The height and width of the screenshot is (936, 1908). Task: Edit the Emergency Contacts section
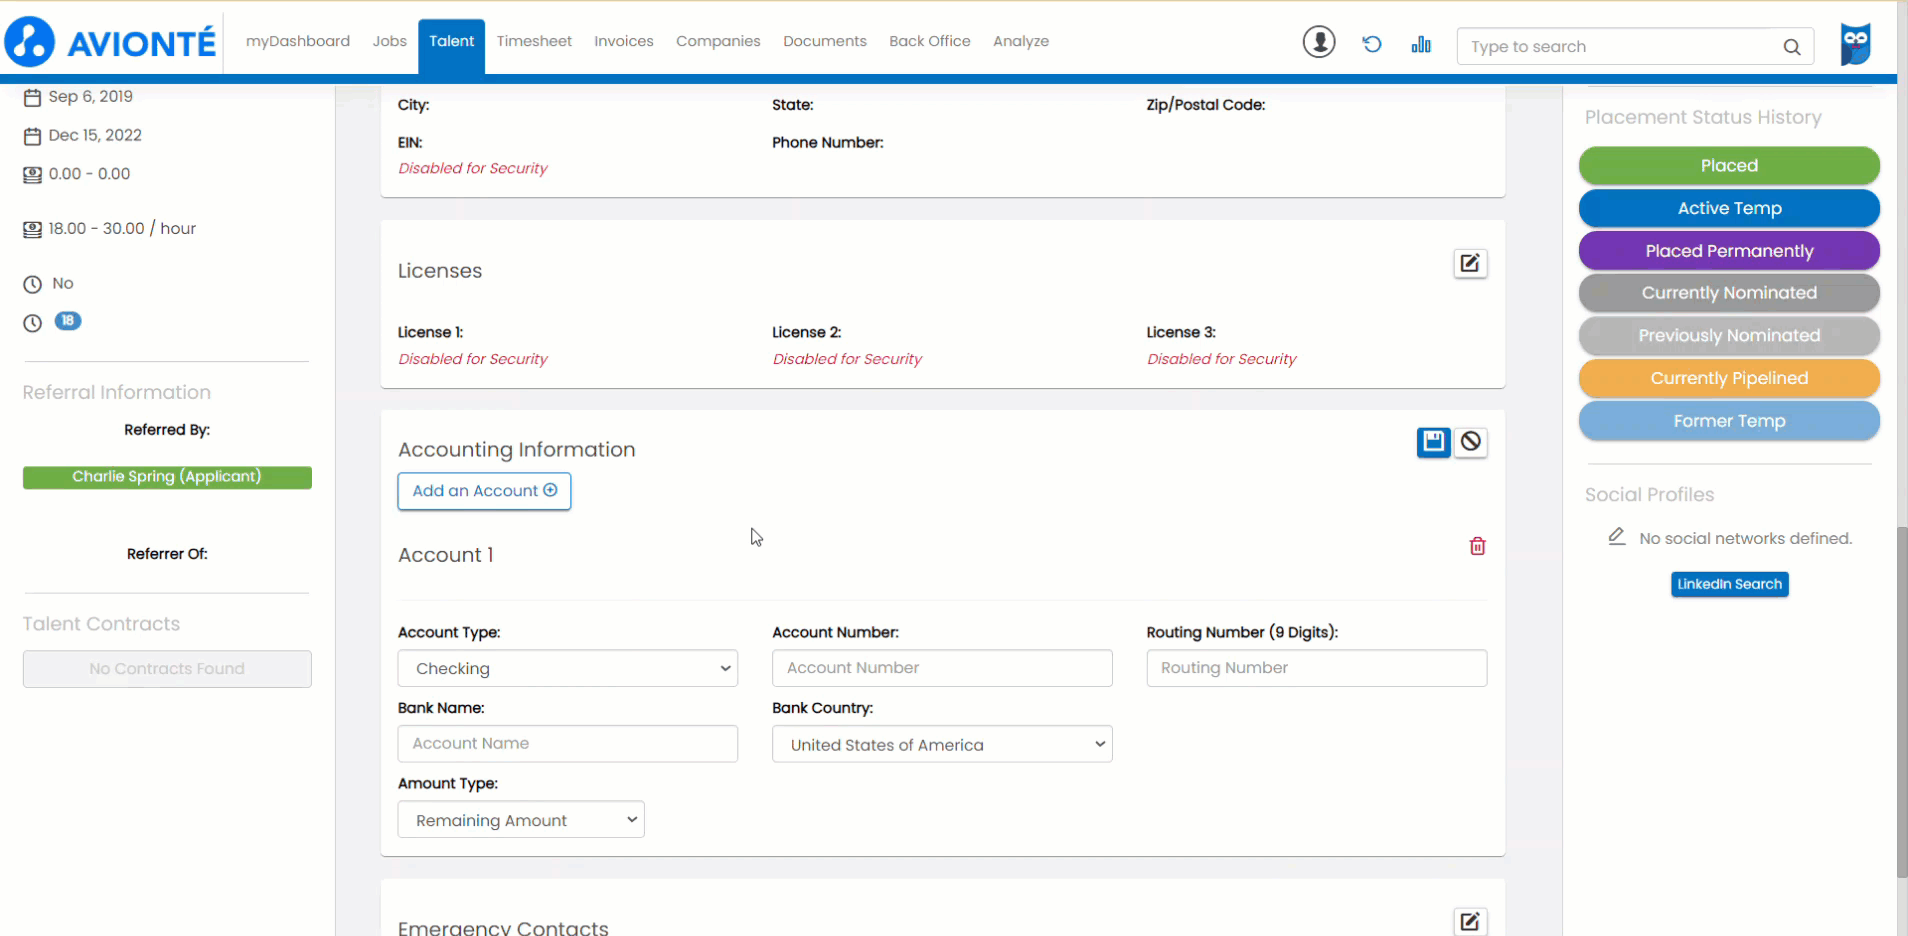point(1470,921)
